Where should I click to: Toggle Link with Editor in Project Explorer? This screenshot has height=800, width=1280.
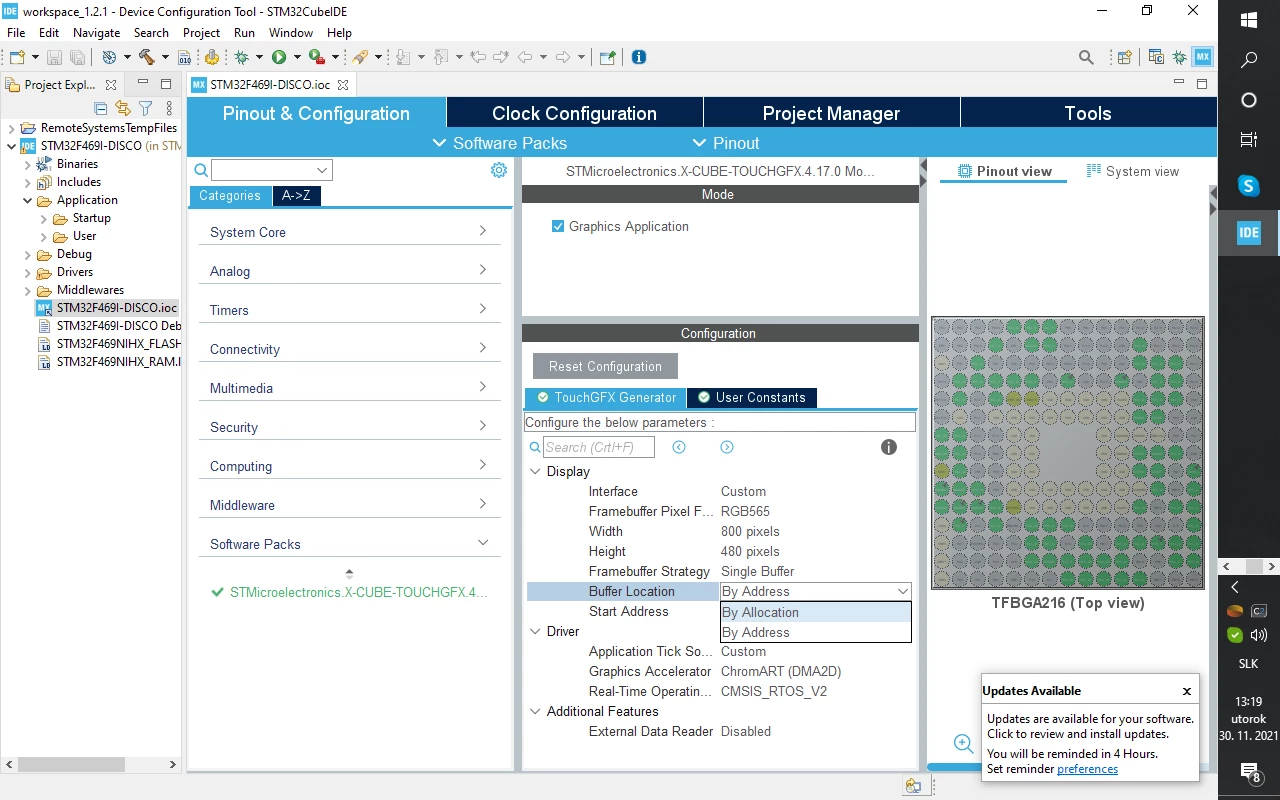pyautogui.click(x=123, y=108)
